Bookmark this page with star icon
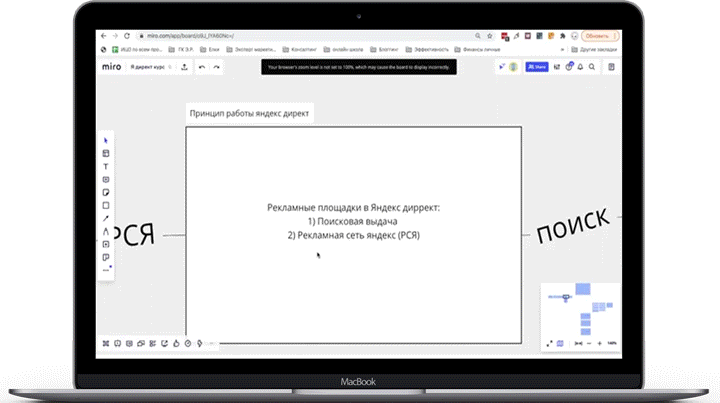 [x=489, y=36]
